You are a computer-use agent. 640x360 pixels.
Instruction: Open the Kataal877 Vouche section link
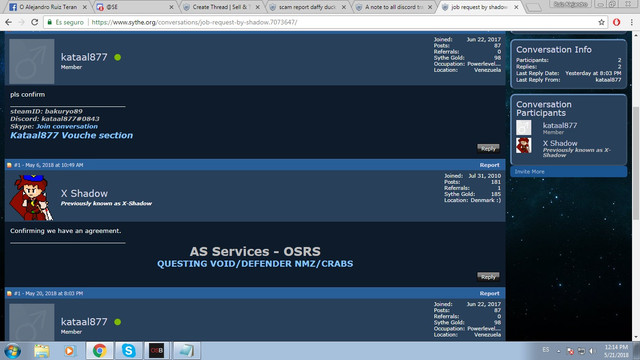pos(71,136)
